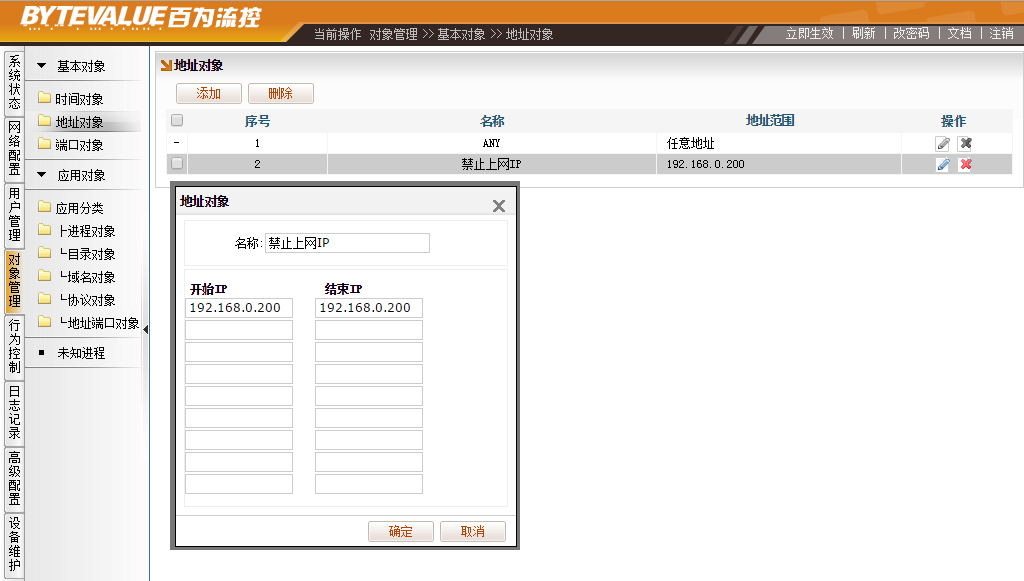Switch to the 网络配置 vertical tab

pyautogui.click(x=14, y=147)
